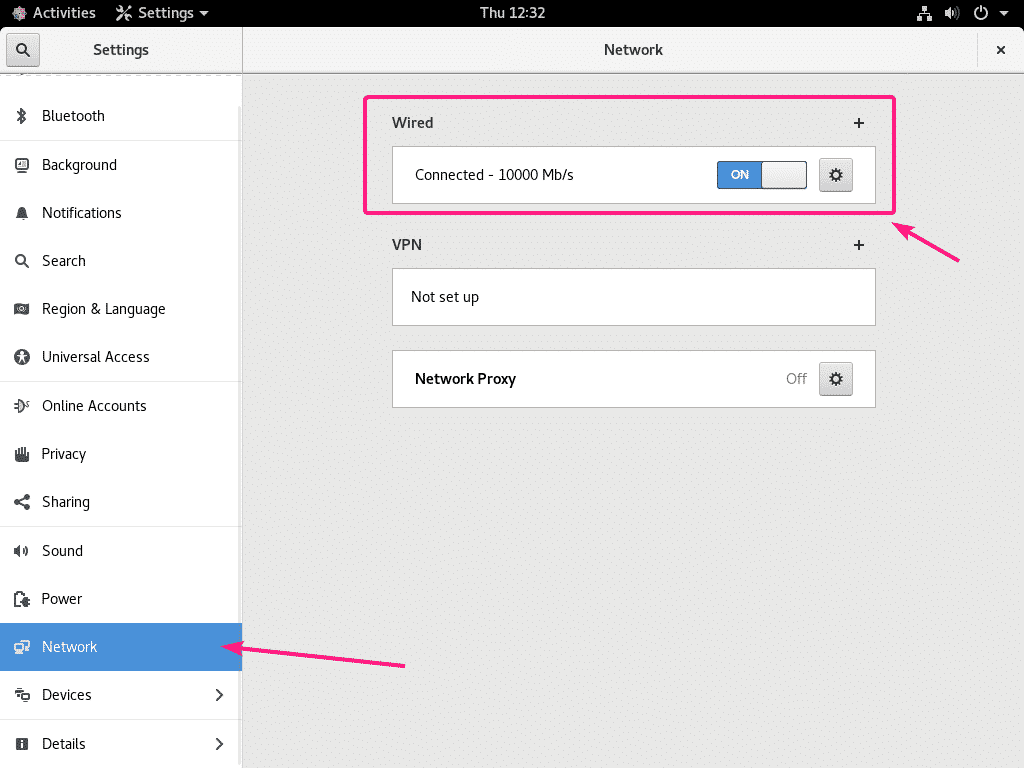The image size is (1024, 768).
Task: Click the top bar volume icon
Action: (x=951, y=13)
